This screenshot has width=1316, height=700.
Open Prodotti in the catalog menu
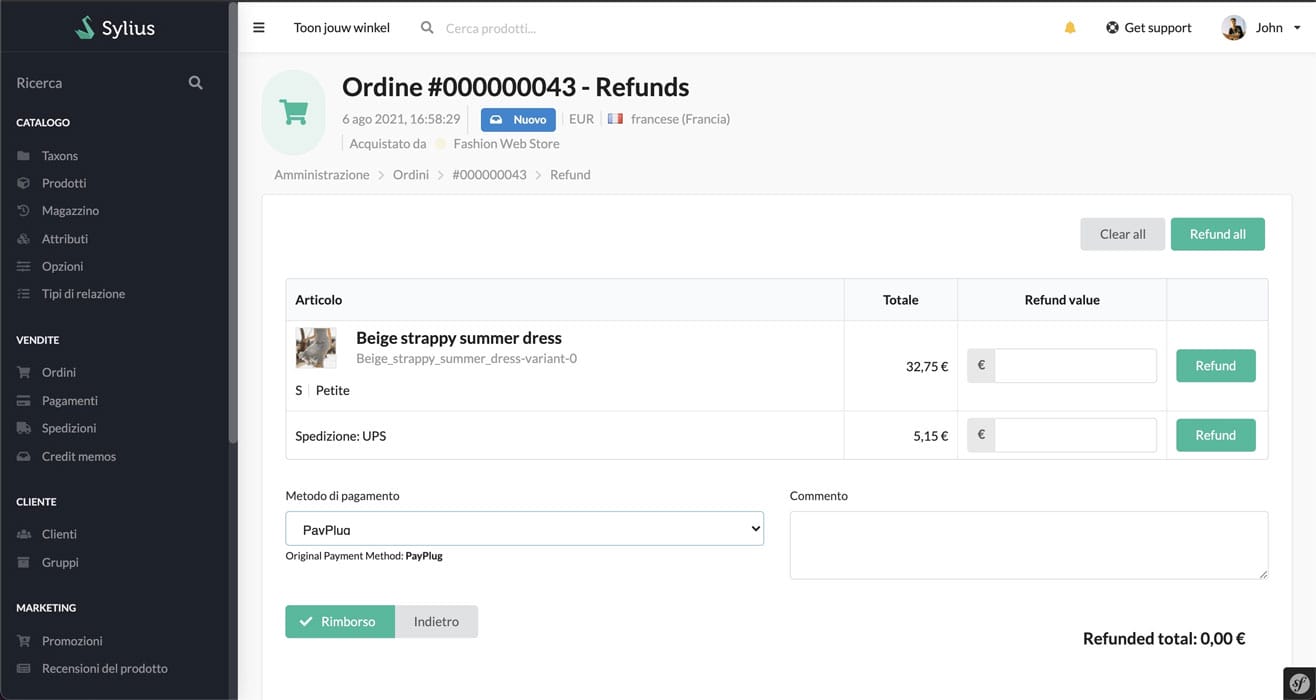64,183
